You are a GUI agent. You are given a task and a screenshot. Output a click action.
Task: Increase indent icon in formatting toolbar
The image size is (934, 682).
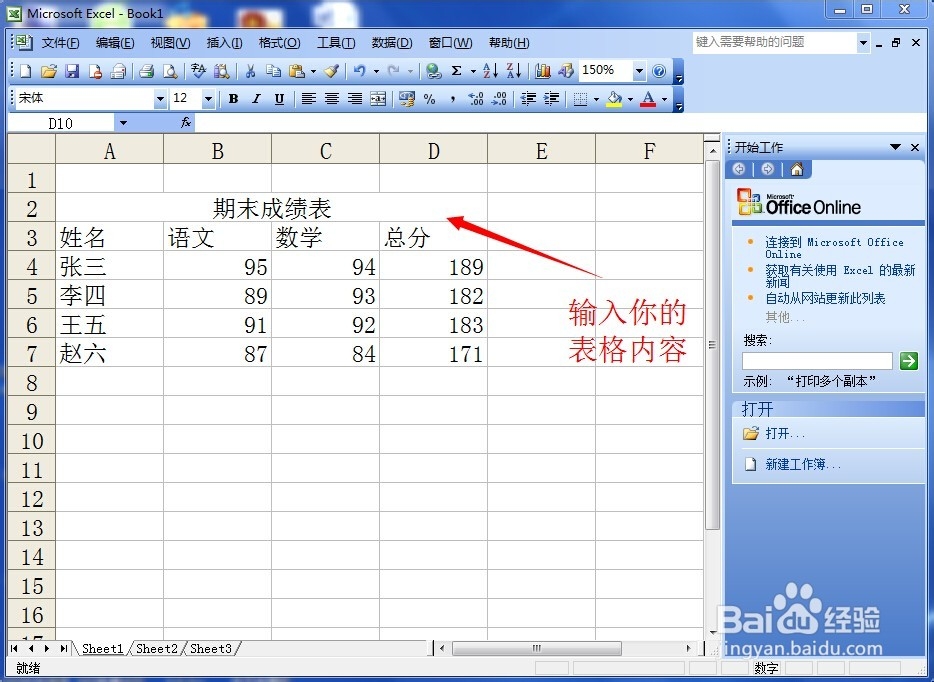click(552, 99)
